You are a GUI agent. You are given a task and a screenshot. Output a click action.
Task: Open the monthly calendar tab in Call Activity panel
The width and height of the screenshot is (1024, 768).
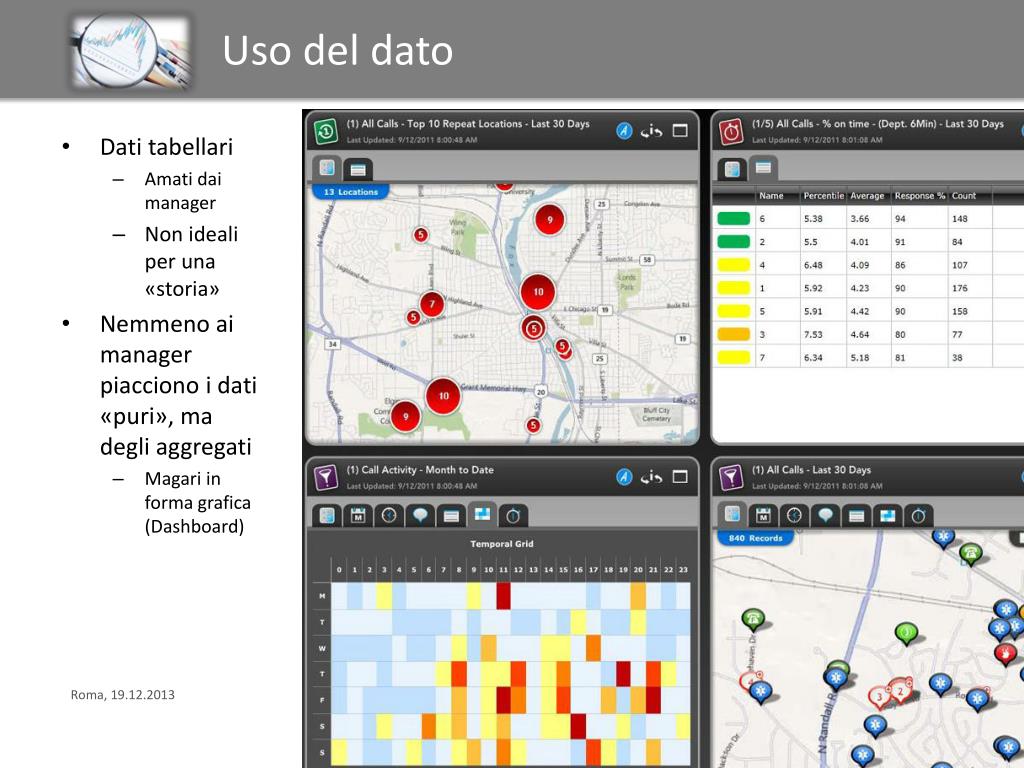tap(358, 516)
